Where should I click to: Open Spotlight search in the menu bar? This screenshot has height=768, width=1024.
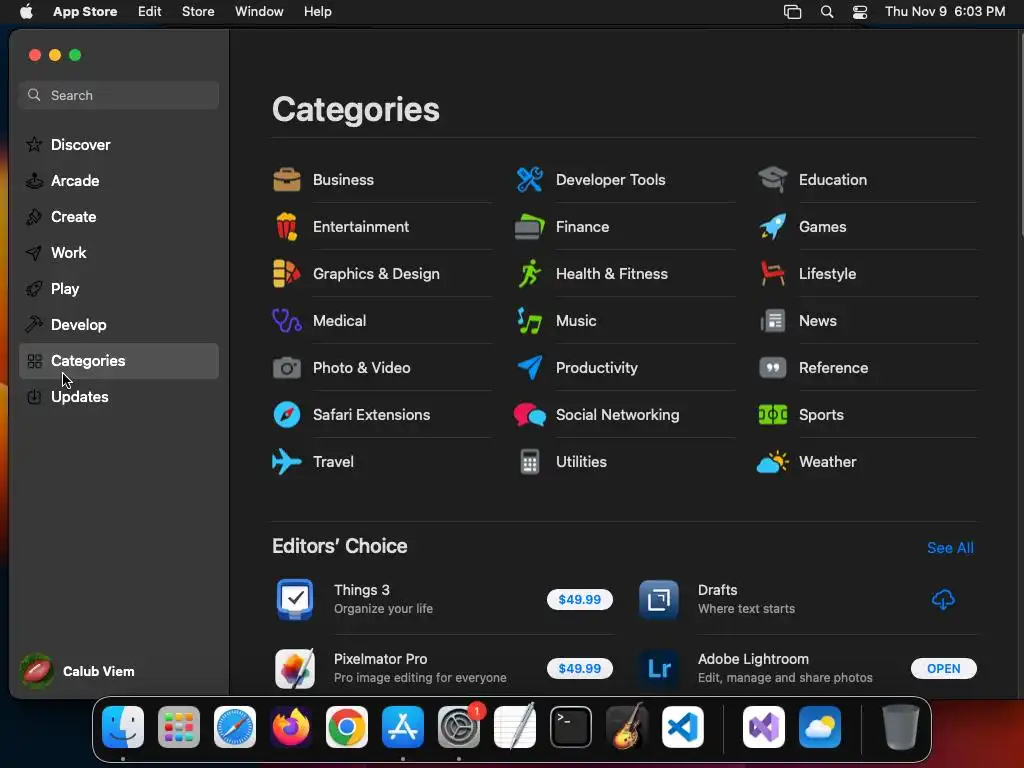pyautogui.click(x=827, y=11)
